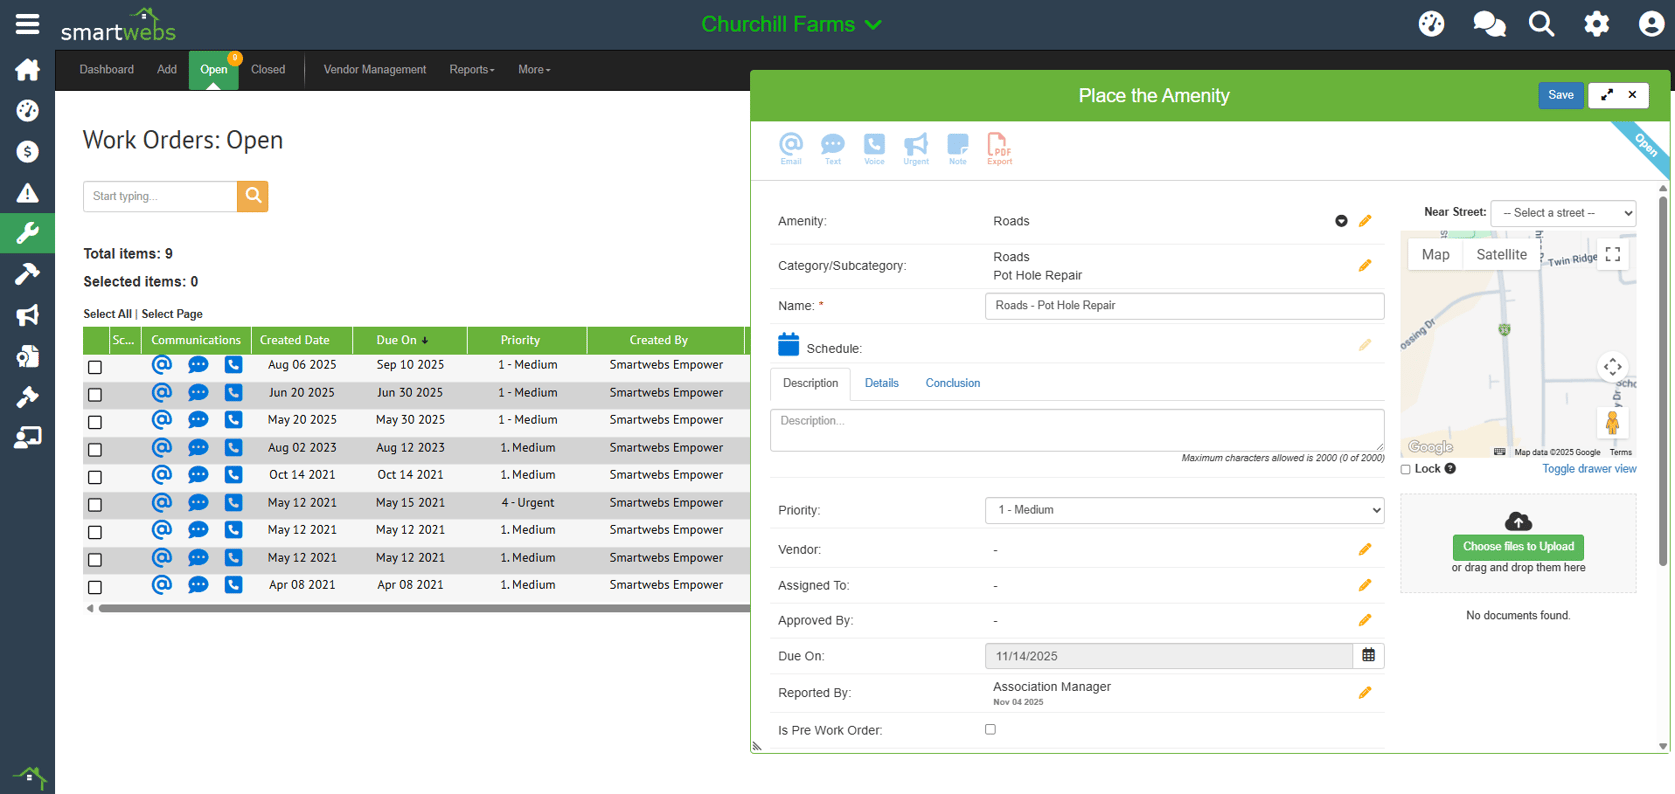Image resolution: width=1675 pixels, height=794 pixels.
Task: Click the Urgent megaphone icon
Action: pos(916,149)
